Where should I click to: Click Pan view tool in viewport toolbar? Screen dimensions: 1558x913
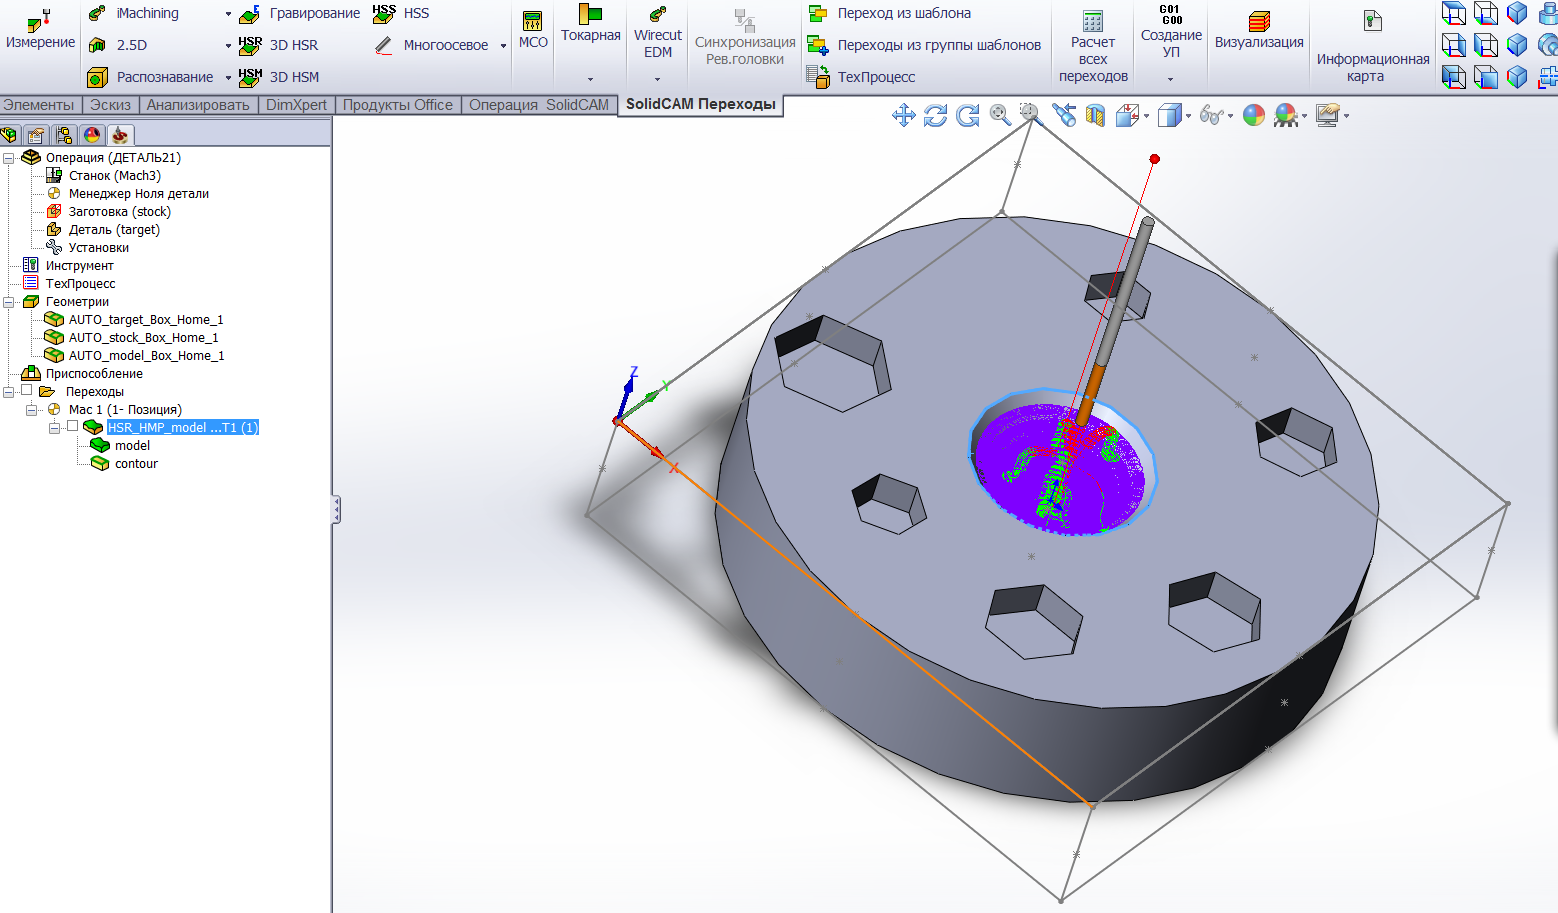(x=904, y=116)
